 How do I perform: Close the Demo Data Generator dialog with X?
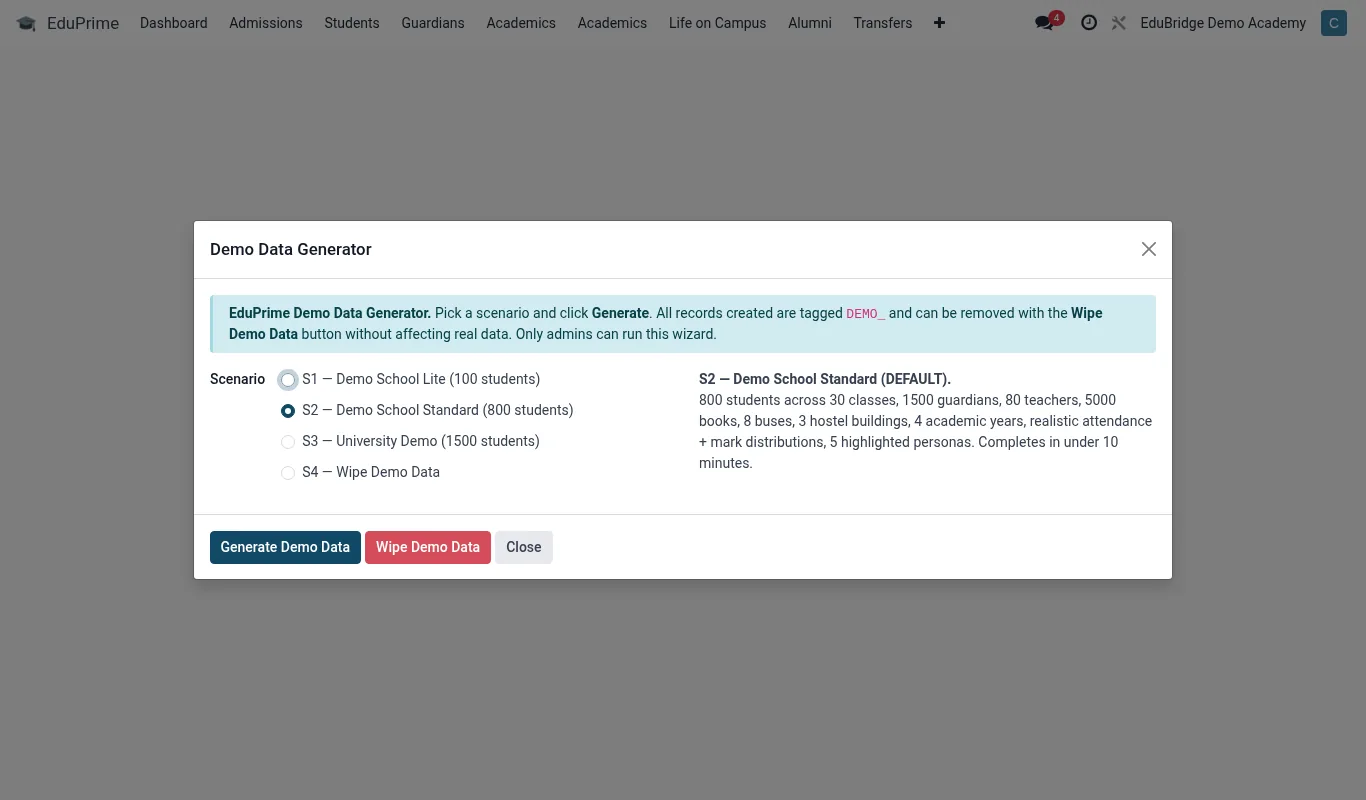(x=1149, y=249)
